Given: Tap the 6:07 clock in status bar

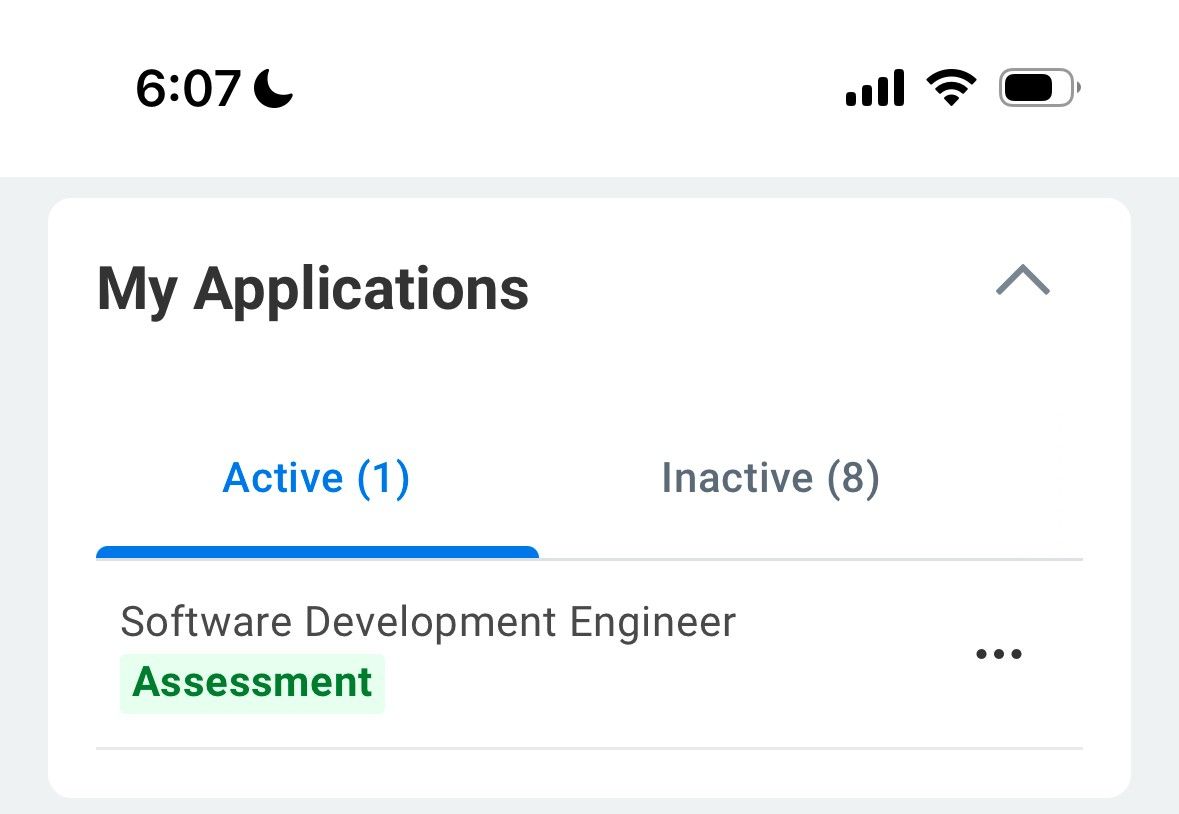Looking at the screenshot, I should [188, 89].
